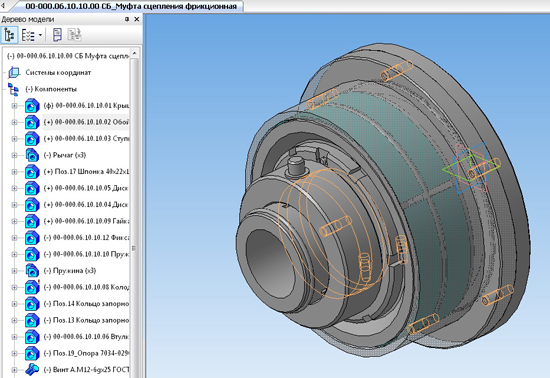Expand the 00-000.06.10.10.02 Обой component

14,122
